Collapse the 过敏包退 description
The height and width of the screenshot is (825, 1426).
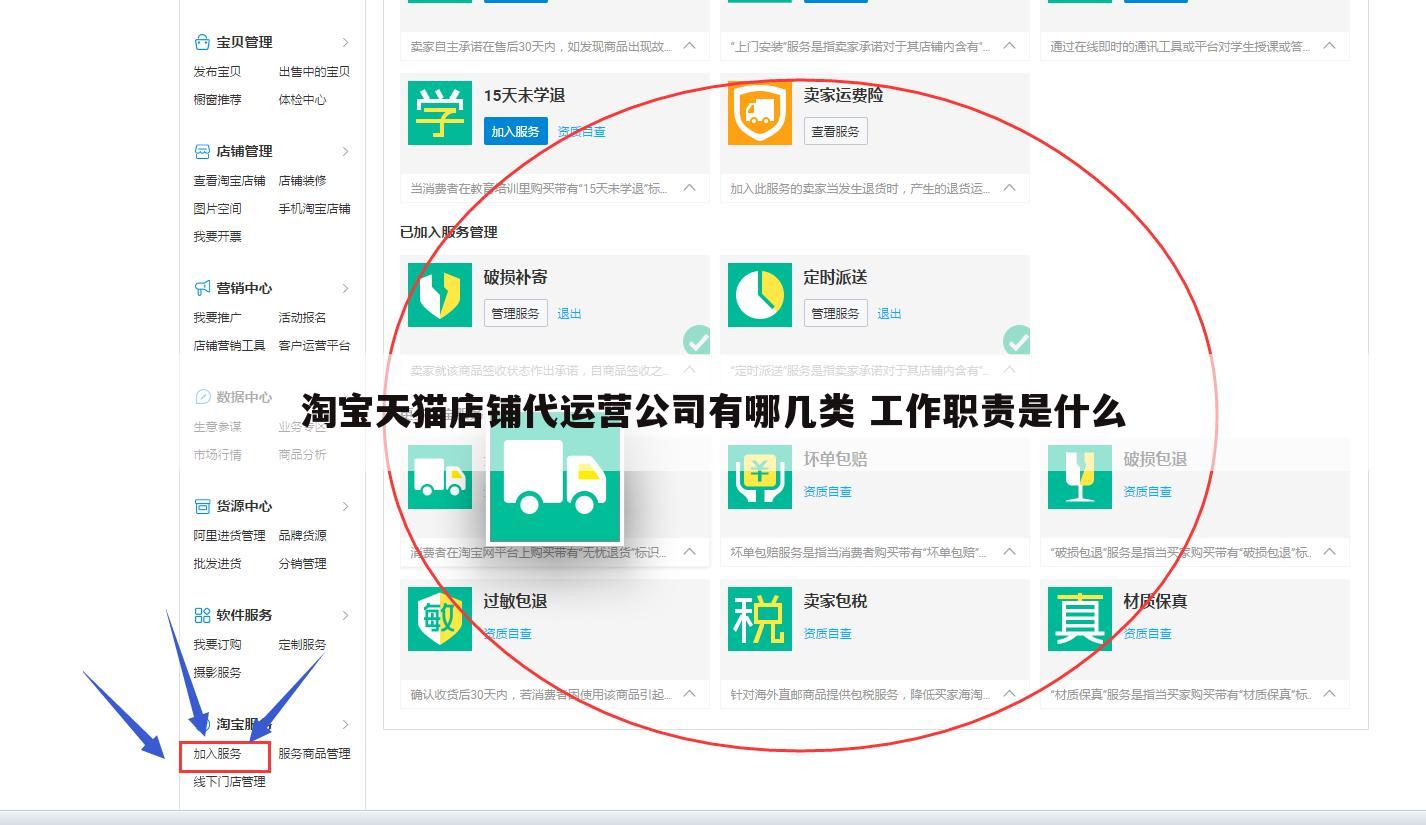[689, 694]
